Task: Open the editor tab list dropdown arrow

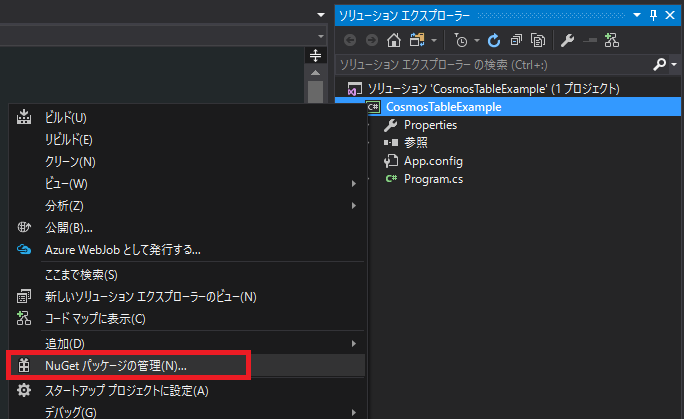Action: pyautogui.click(x=321, y=15)
